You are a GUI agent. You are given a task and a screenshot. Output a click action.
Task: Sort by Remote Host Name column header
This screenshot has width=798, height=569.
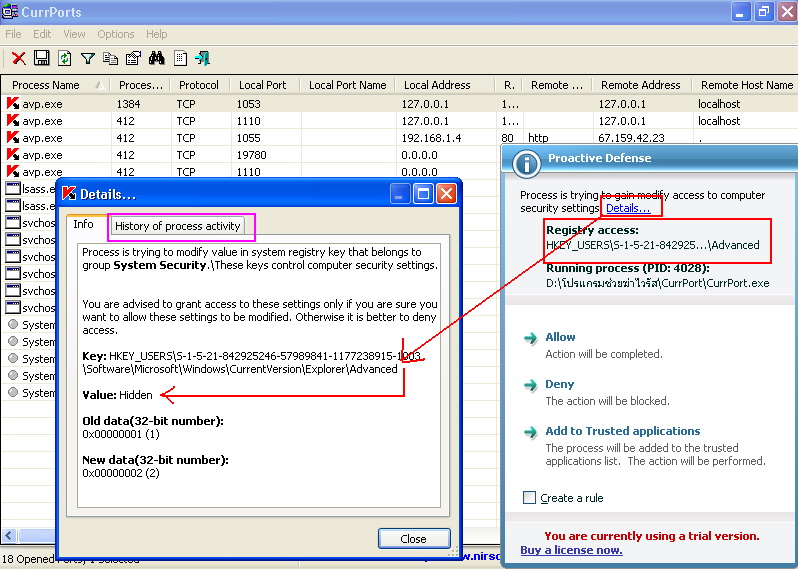pos(747,85)
